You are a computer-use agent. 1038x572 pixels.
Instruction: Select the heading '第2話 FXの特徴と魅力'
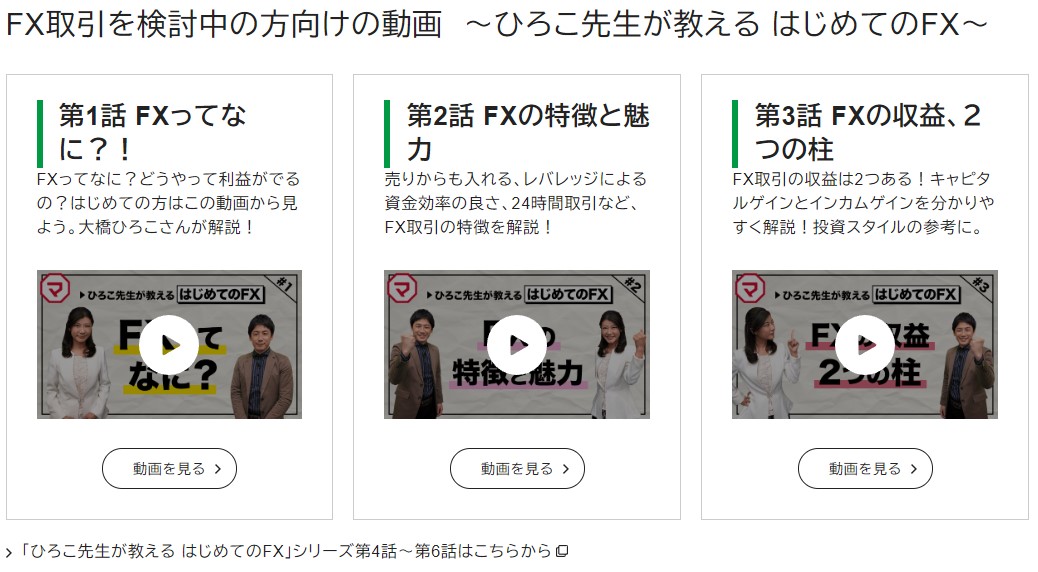click(x=528, y=132)
